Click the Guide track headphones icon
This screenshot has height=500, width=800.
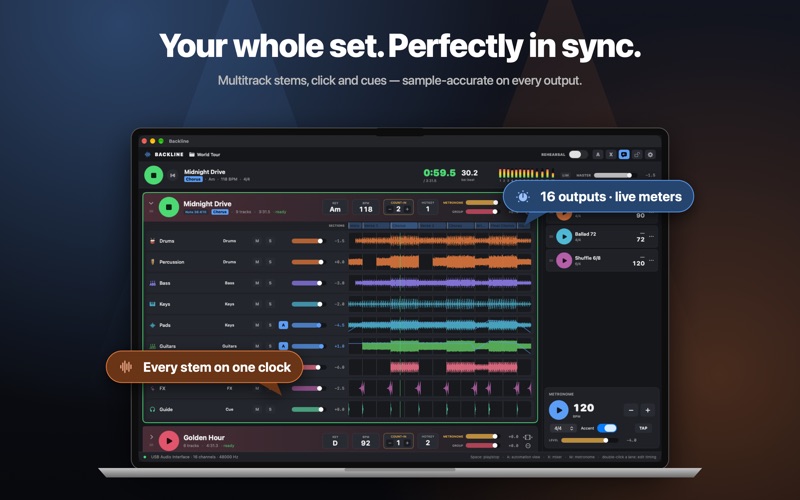[x=152, y=409]
